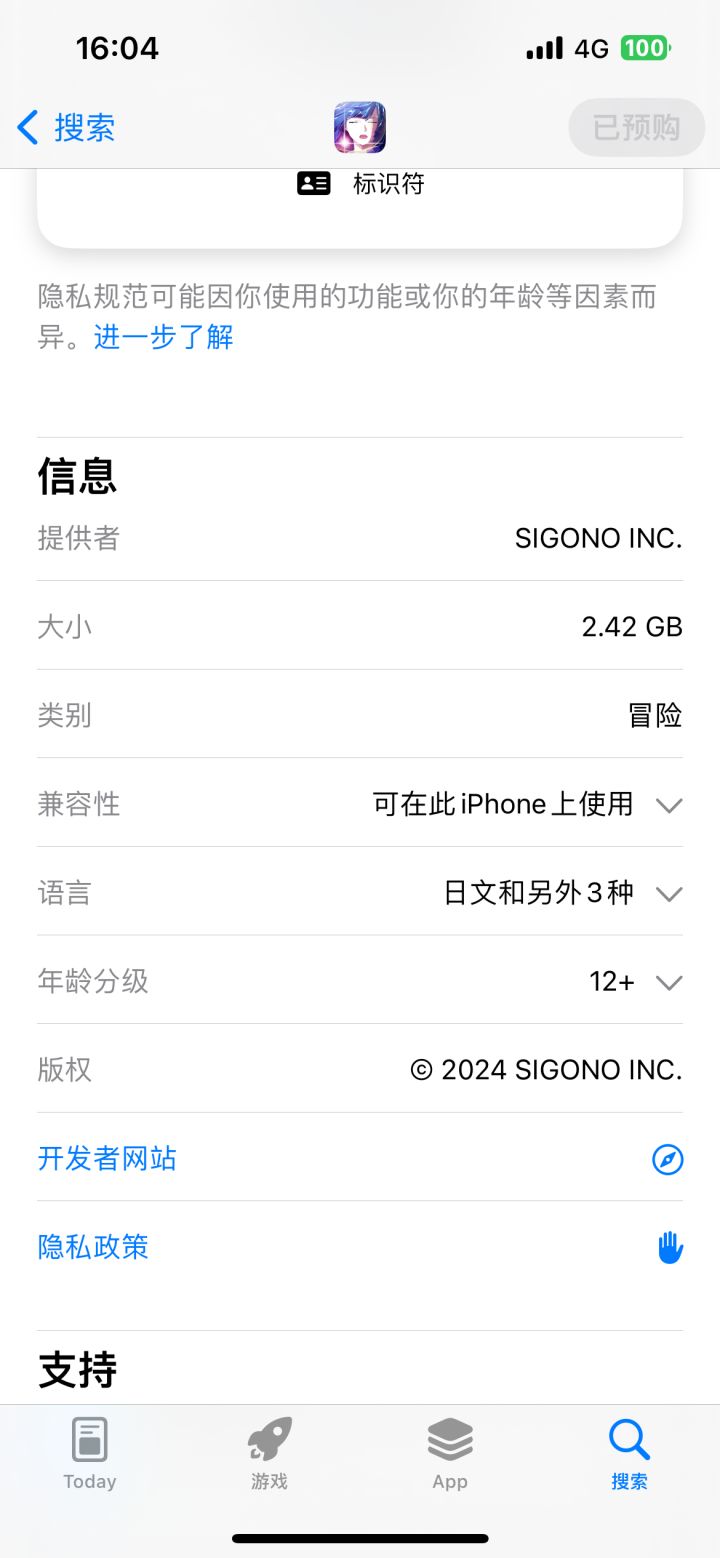Switch to the 游戏 games tab
The height and width of the screenshot is (1558, 720).
point(270,1454)
